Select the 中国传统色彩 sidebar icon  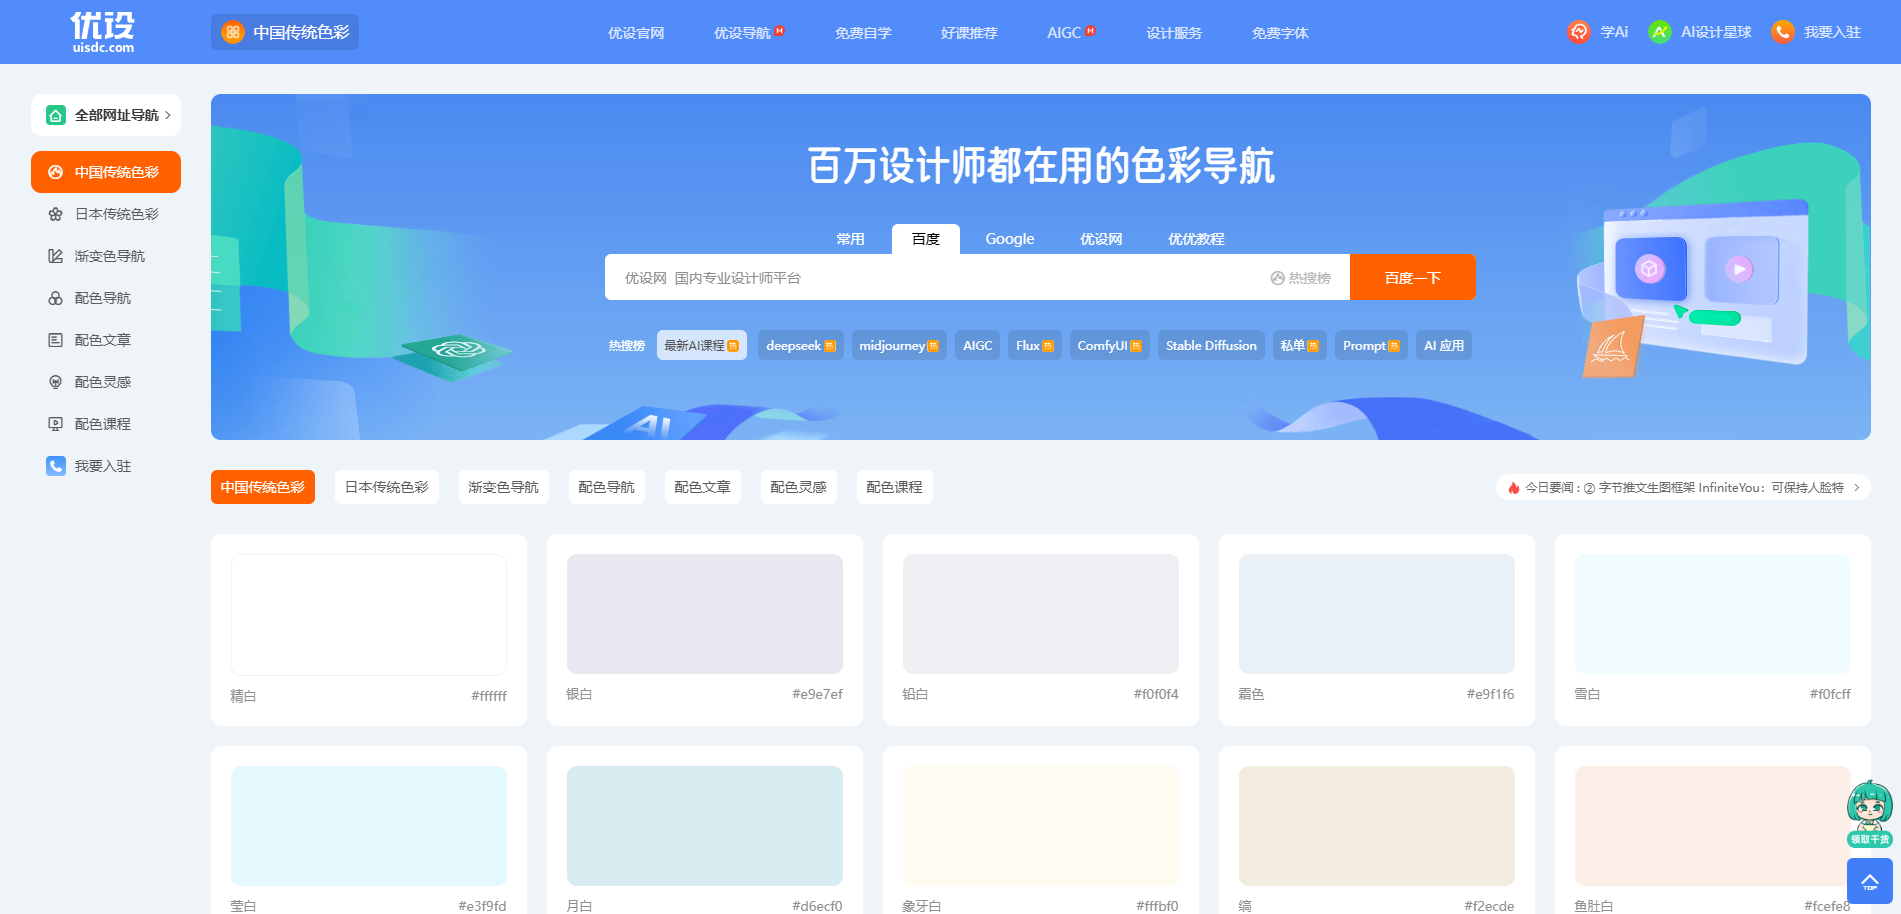click(x=56, y=172)
